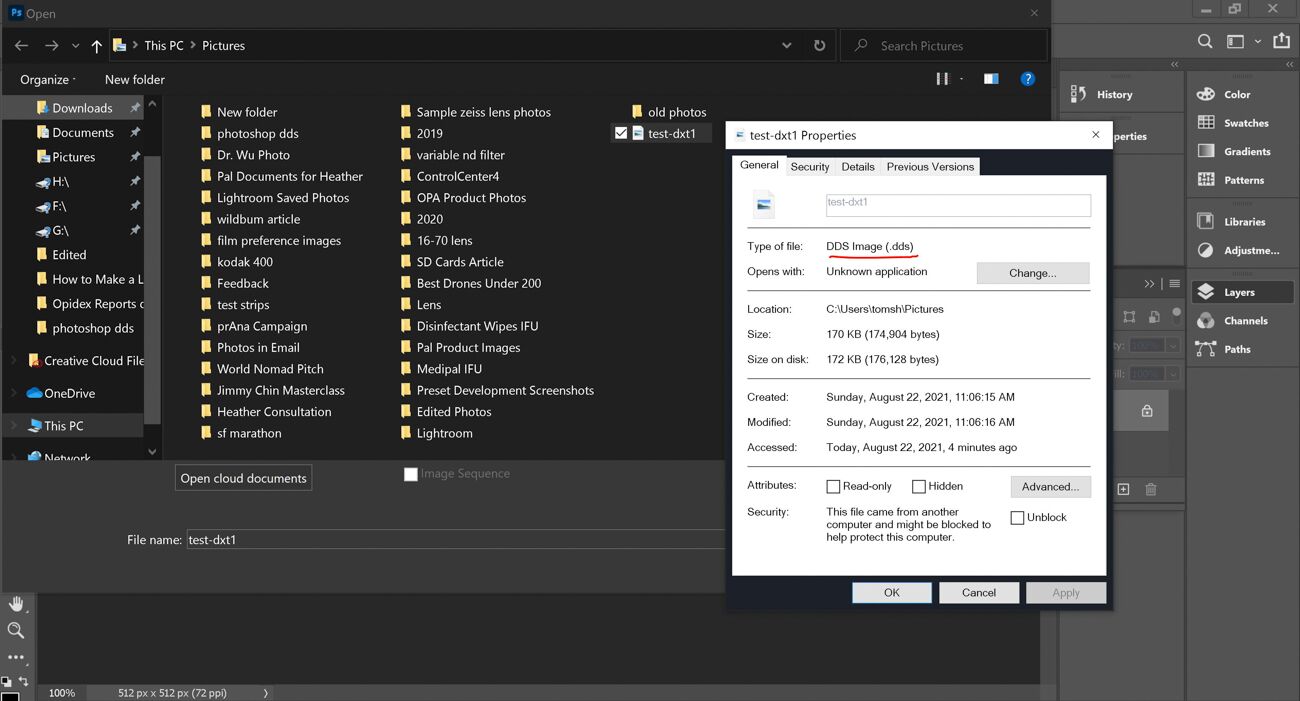Switch to the Details tab
Image resolution: width=1300 pixels, height=701 pixels.
[857, 167]
